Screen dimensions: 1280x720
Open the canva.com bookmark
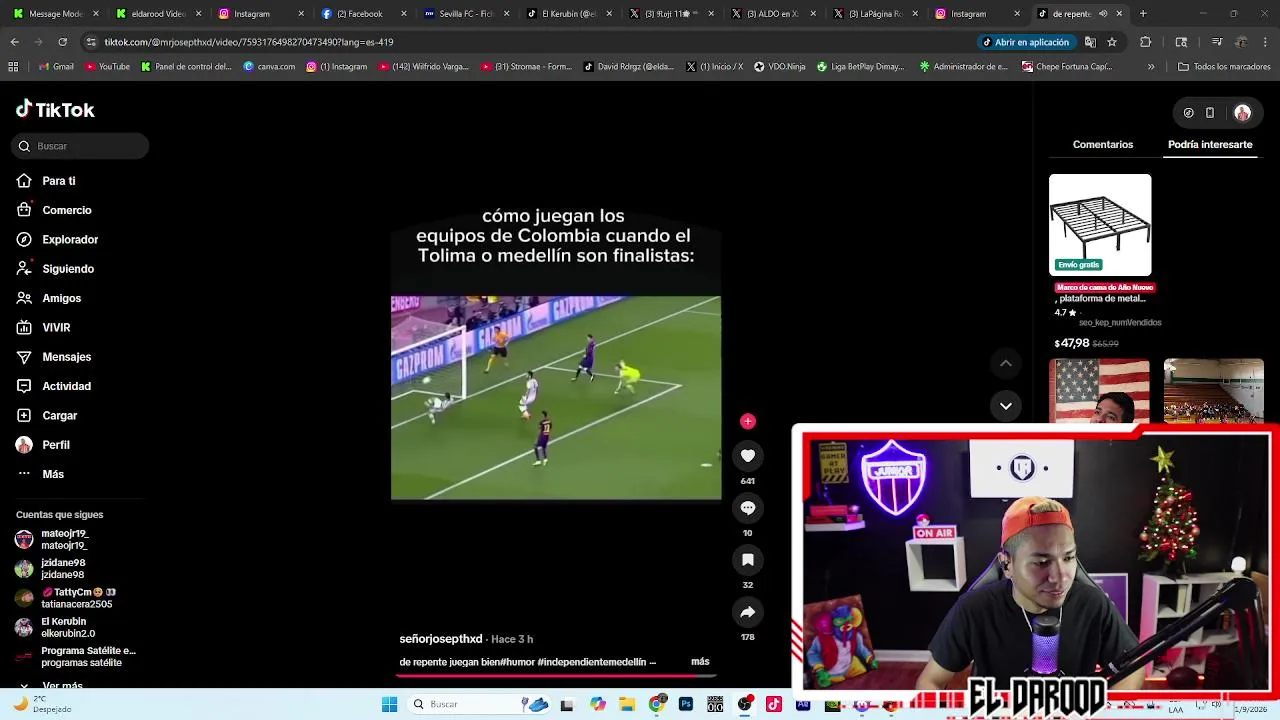270,67
